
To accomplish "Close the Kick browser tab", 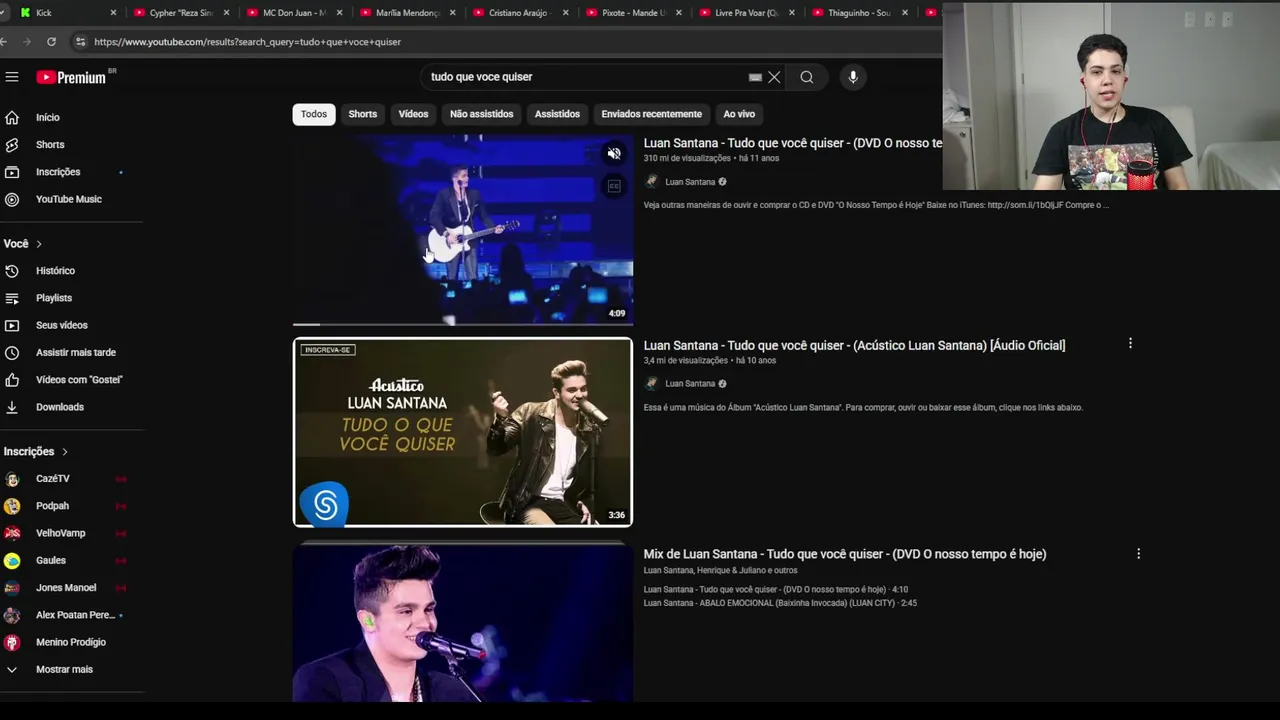I will [x=113, y=13].
